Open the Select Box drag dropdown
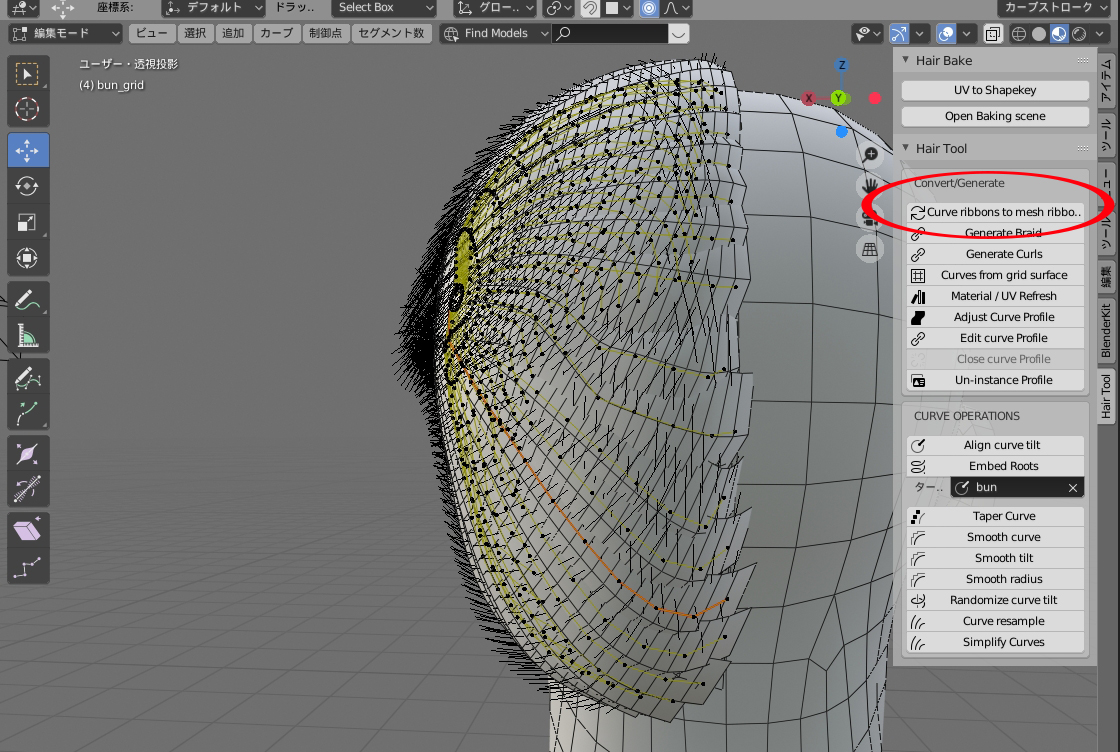The image size is (1120, 752). tap(384, 8)
